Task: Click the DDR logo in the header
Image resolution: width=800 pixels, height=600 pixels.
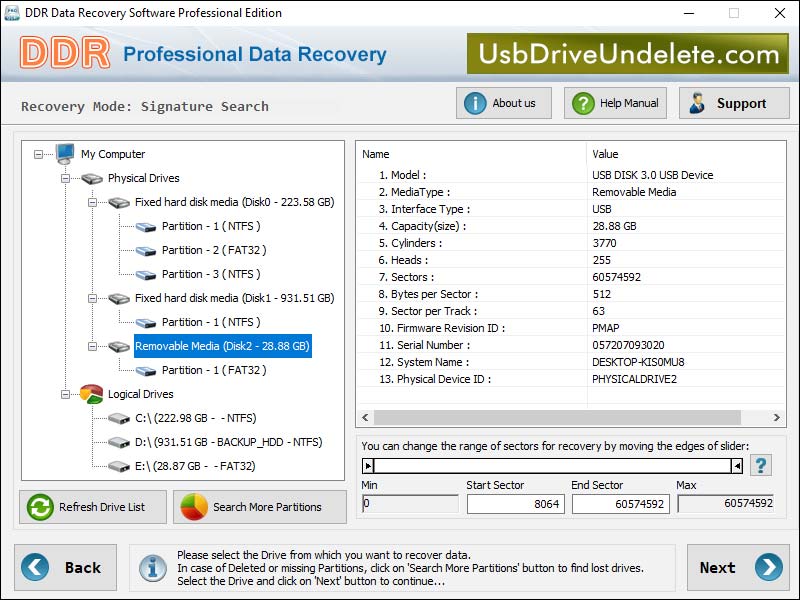Action: point(65,53)
